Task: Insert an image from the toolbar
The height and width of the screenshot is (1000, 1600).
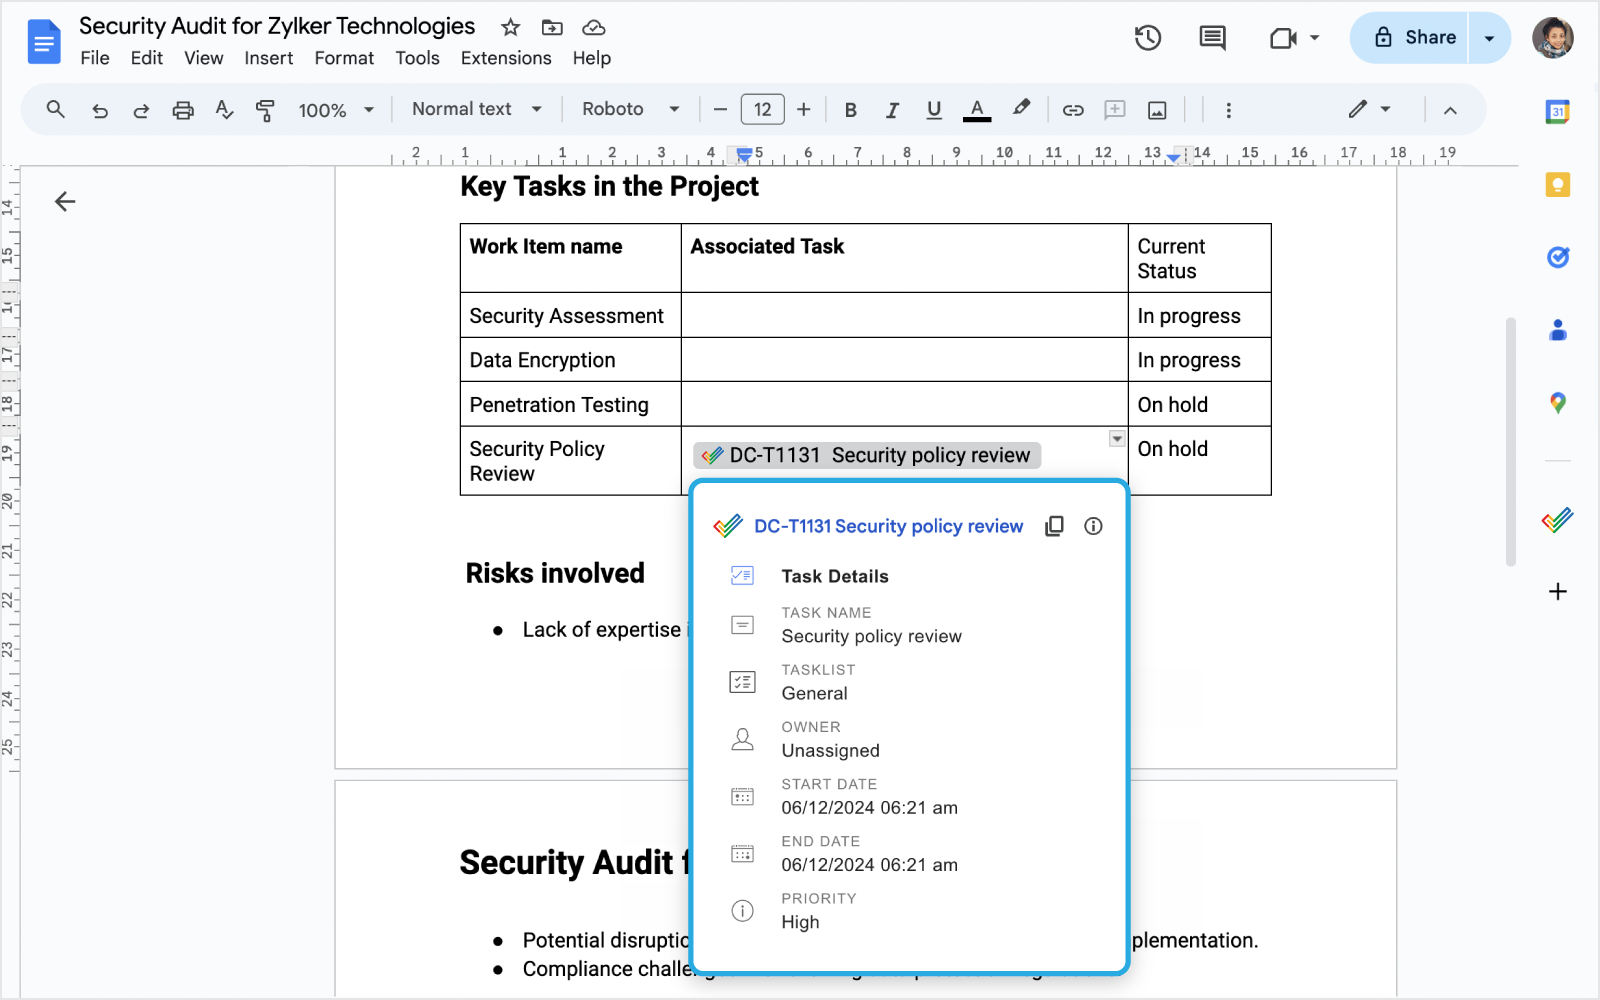Action: (x=1157, y=110)
